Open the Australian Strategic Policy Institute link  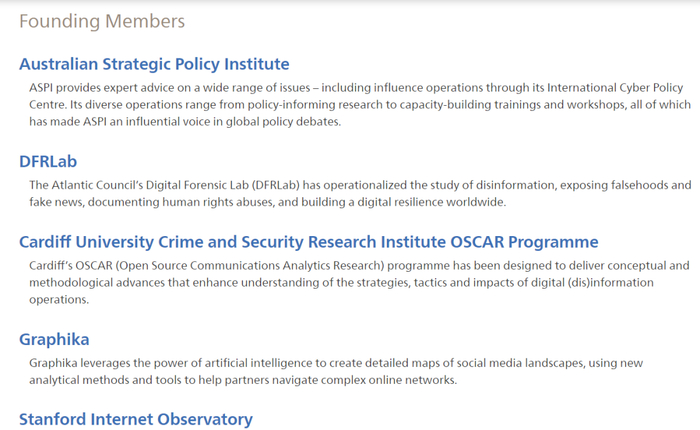tap(154, 64)
